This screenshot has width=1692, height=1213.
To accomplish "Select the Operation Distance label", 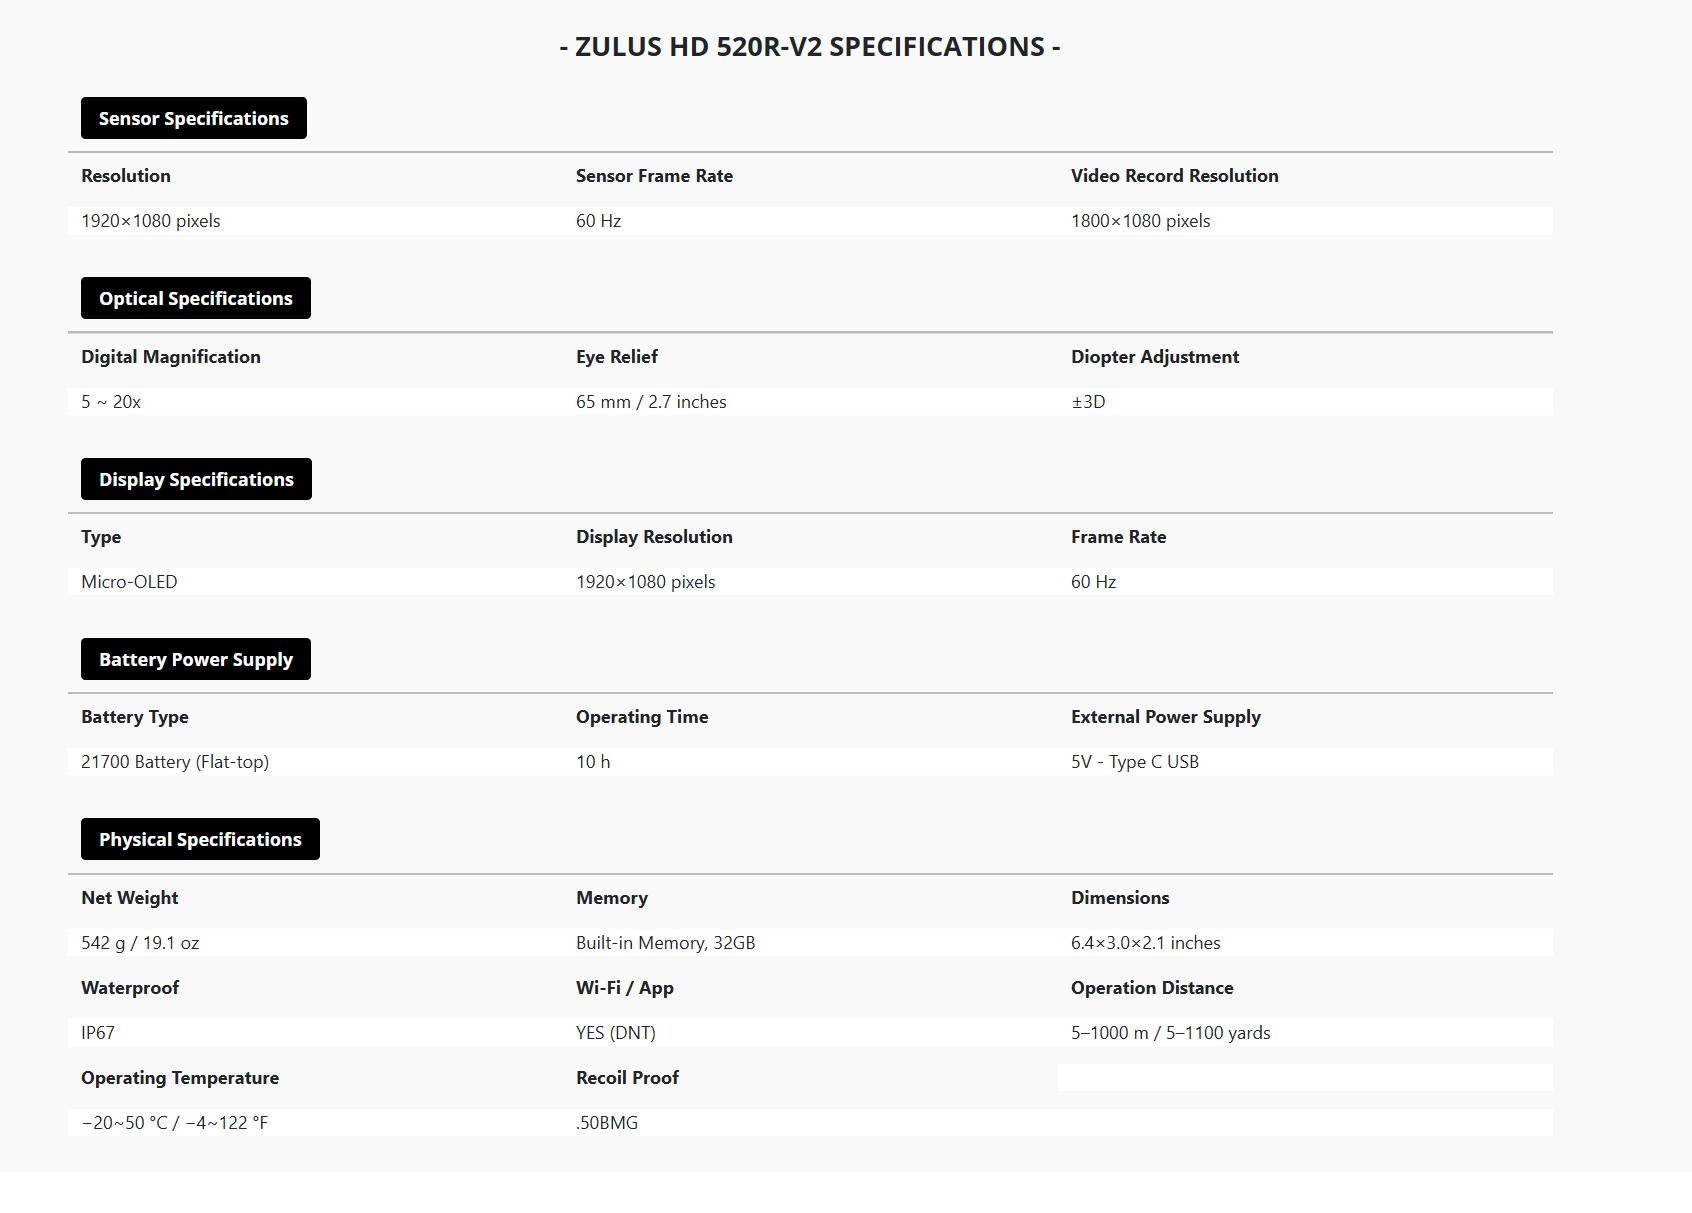I will pos(1152,988).
